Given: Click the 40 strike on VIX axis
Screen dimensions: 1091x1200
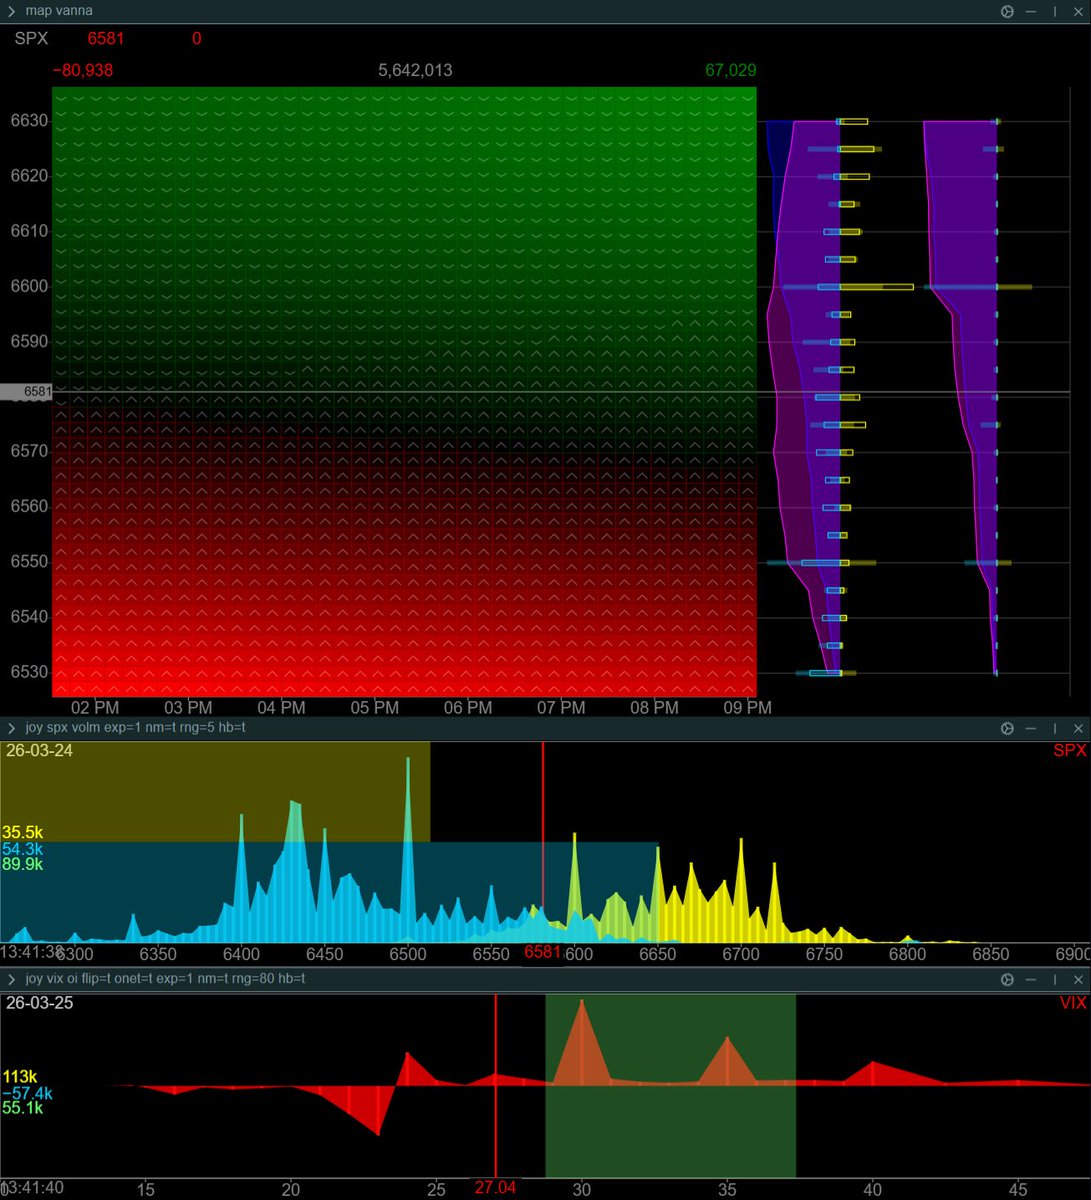Looking at the screenshot, I should pyautogui.click(x=873, y=1189).
